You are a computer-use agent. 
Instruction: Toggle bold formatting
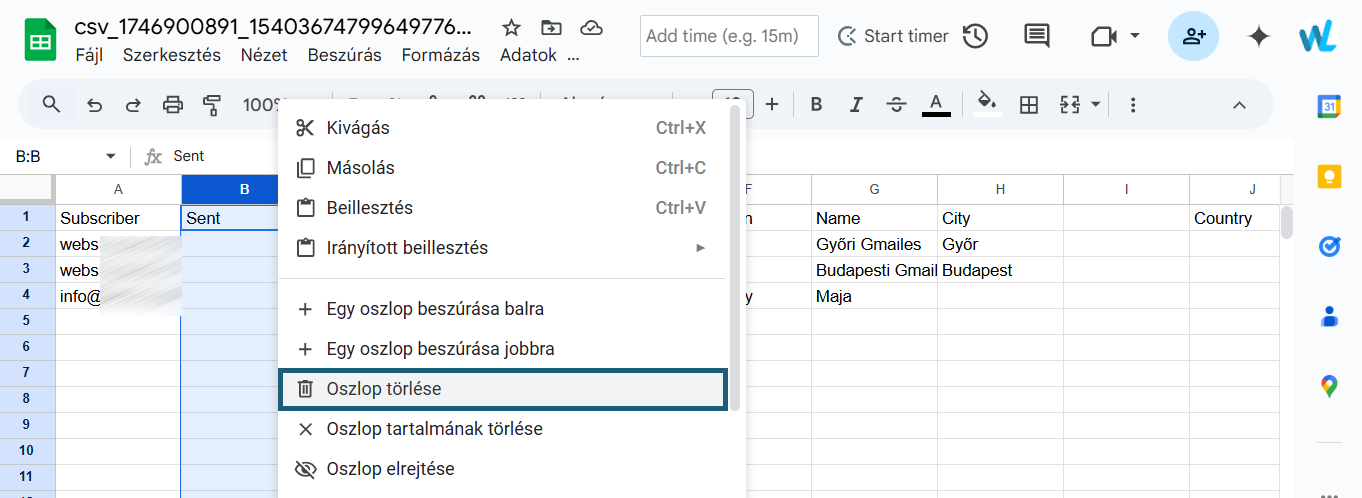(x=816, y=104)
